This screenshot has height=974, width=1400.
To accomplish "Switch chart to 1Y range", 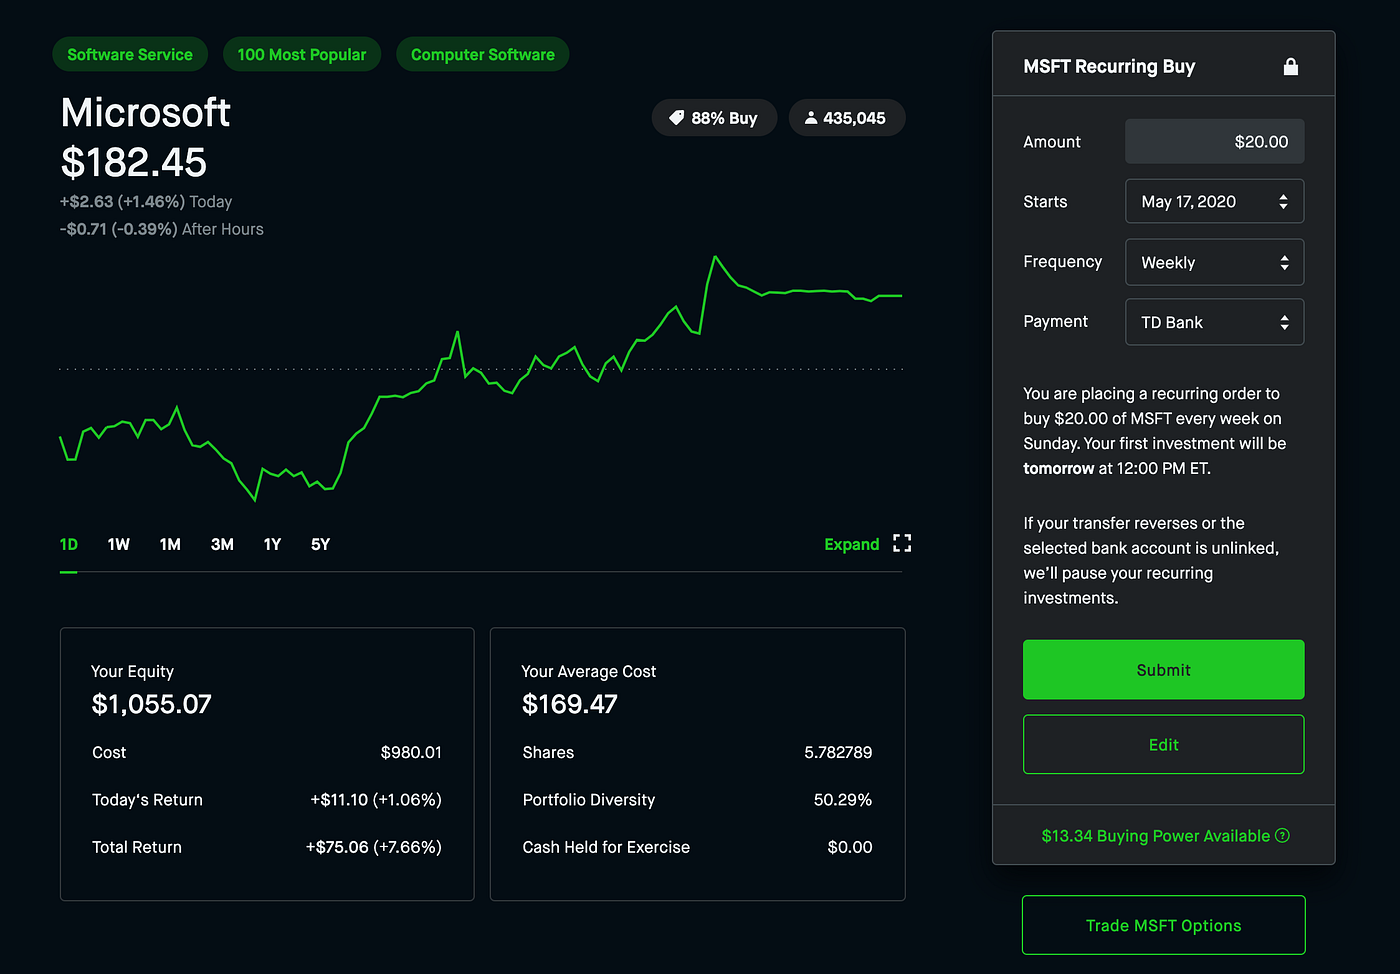I will tap(272, 544).
